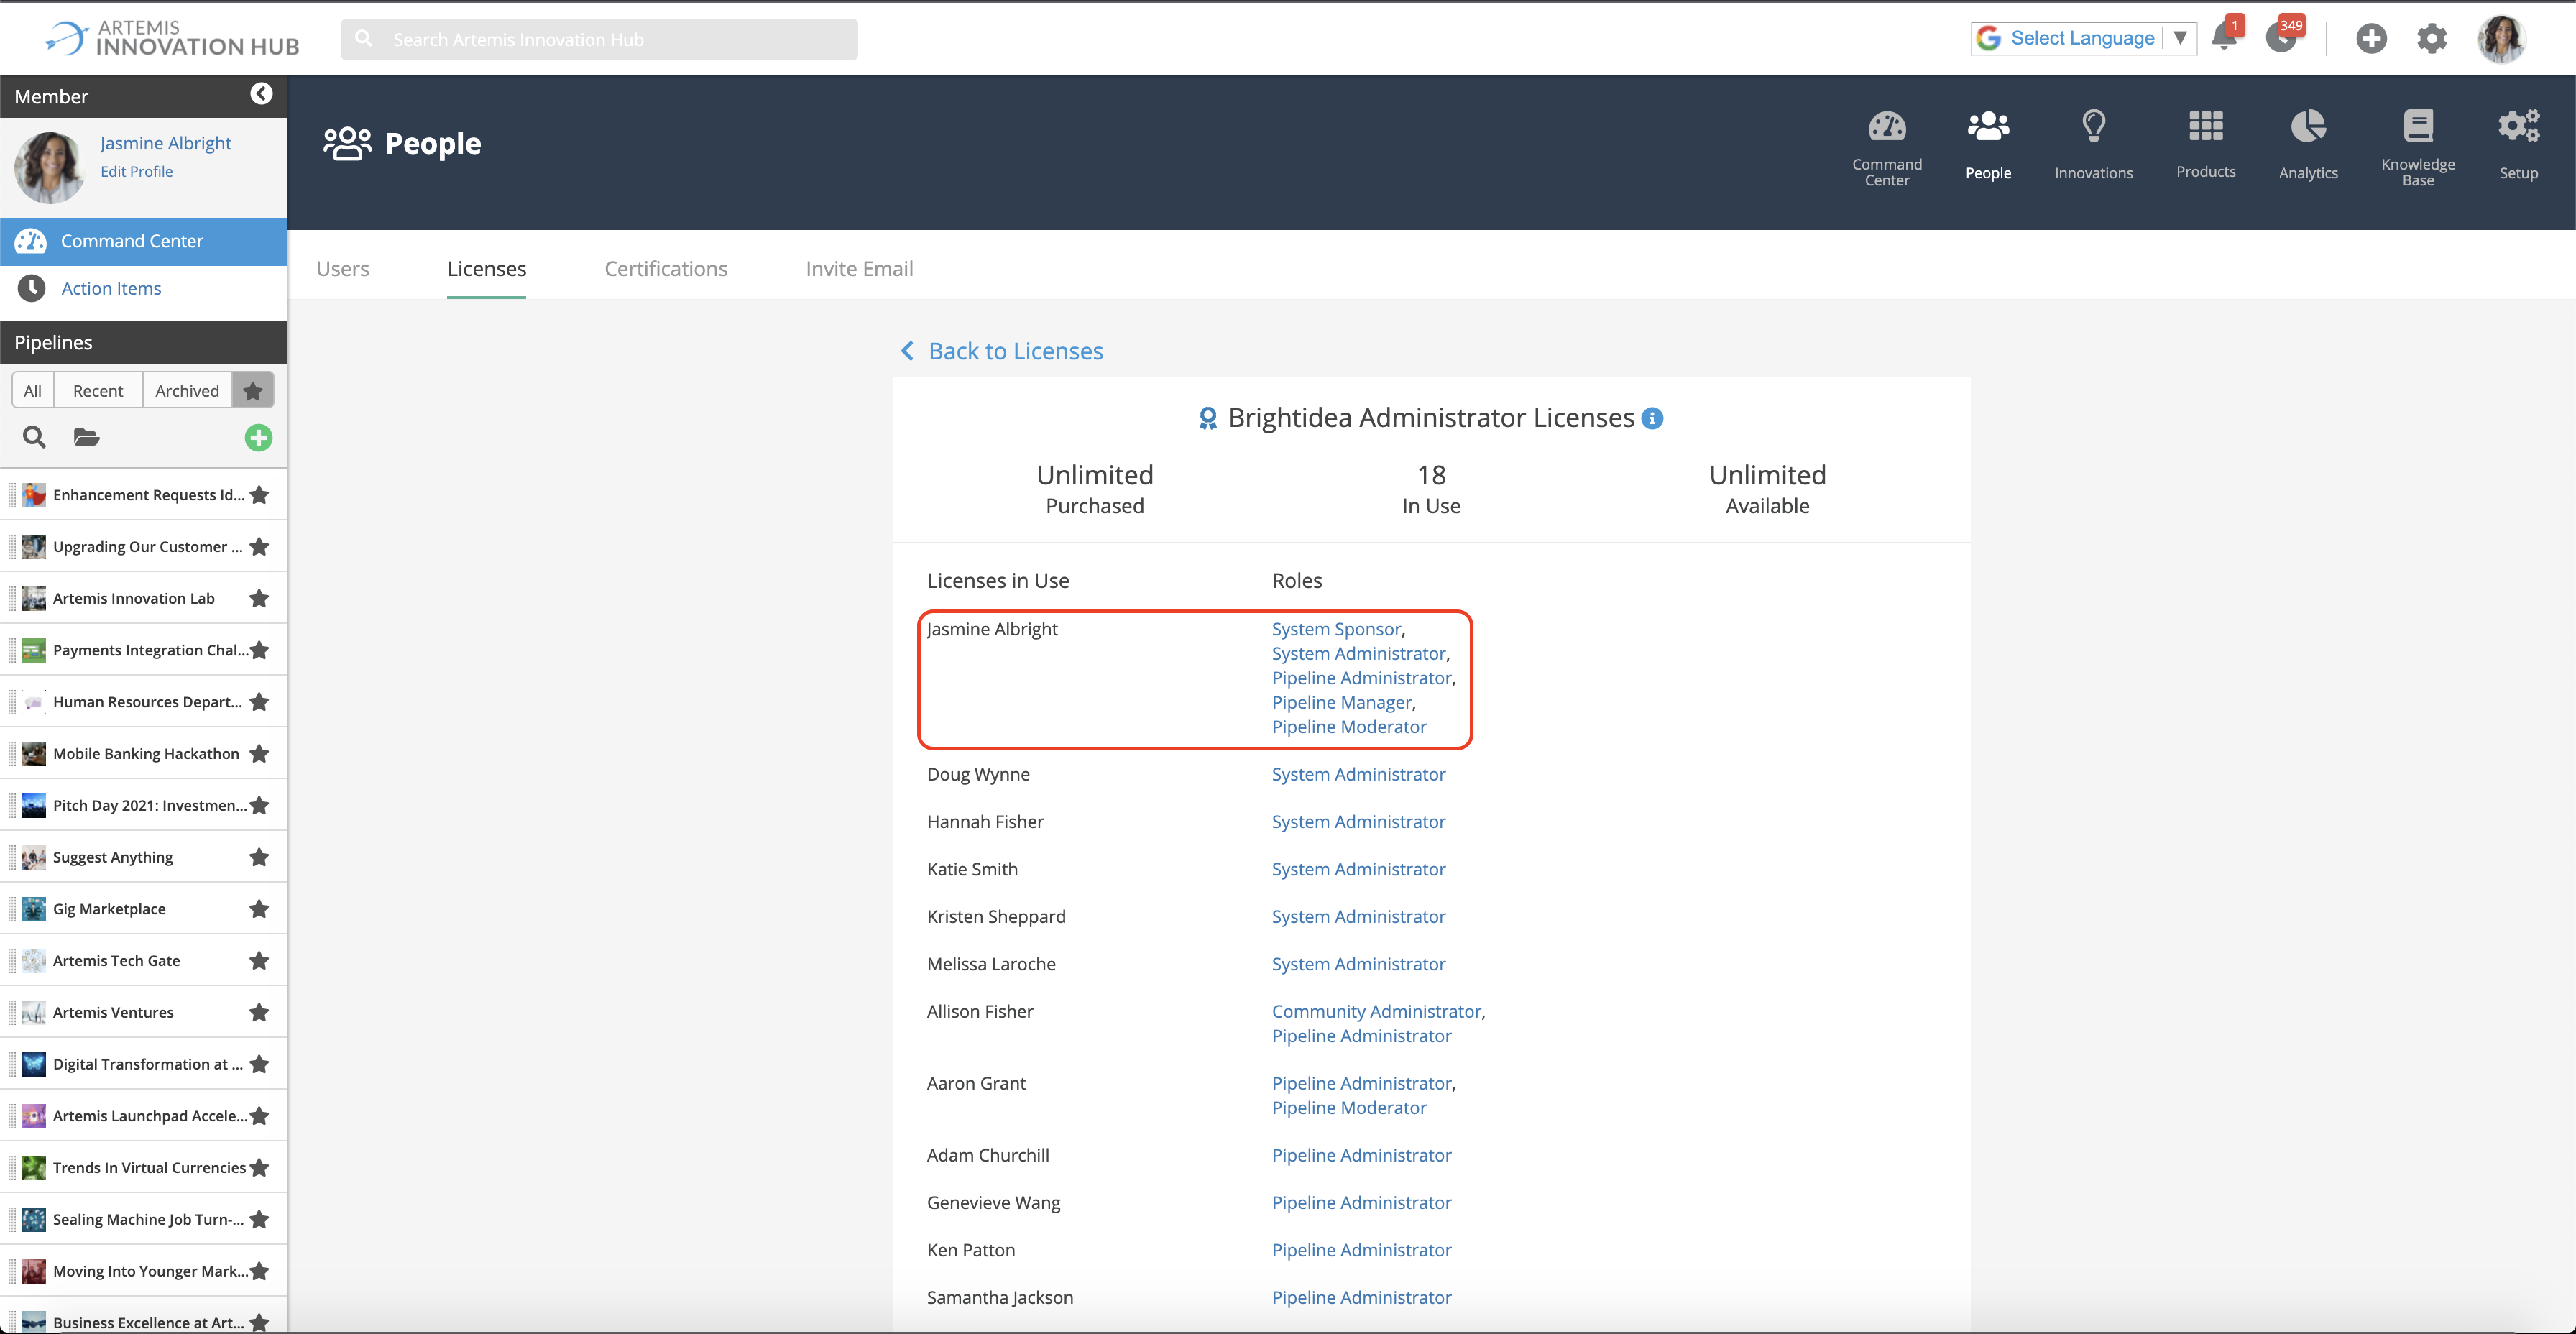Click Katie Smith's System Administrator role
The width and height of the screenshot is (2576, 1334).
click(1358, 869)
